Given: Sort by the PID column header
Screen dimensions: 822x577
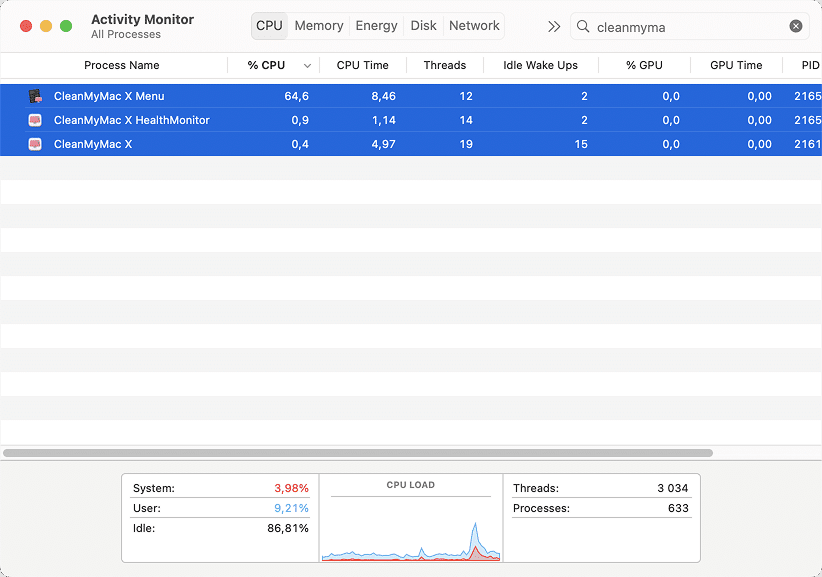Looking at the screenshot, I should click(810, 65).
